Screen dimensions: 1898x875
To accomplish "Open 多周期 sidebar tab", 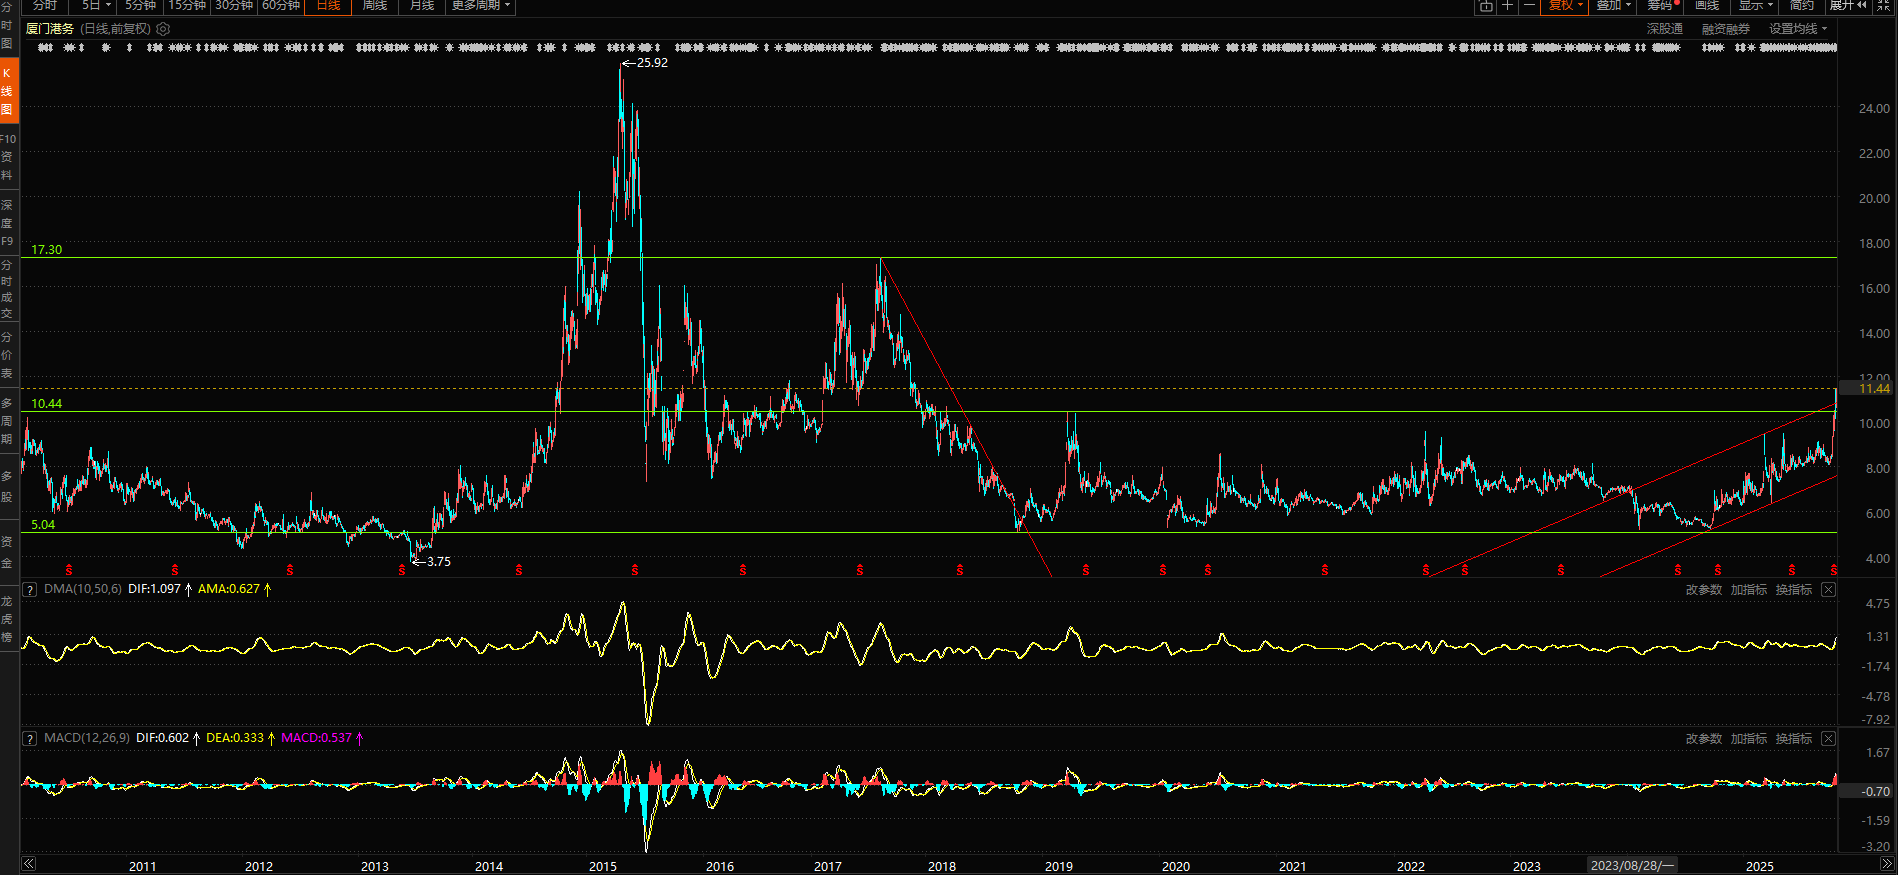I will pyautogui.click(x=7, y=421).
